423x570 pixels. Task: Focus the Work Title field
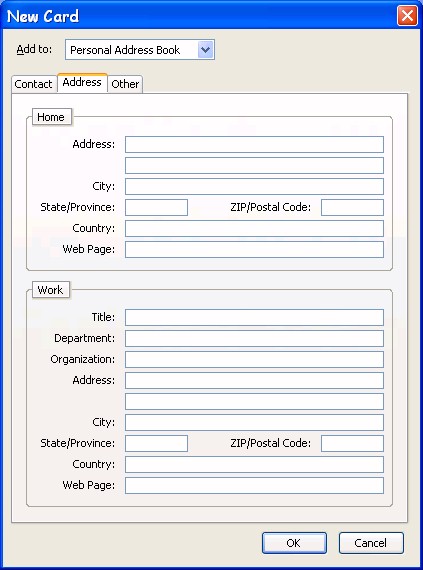(x=254, y=317)
